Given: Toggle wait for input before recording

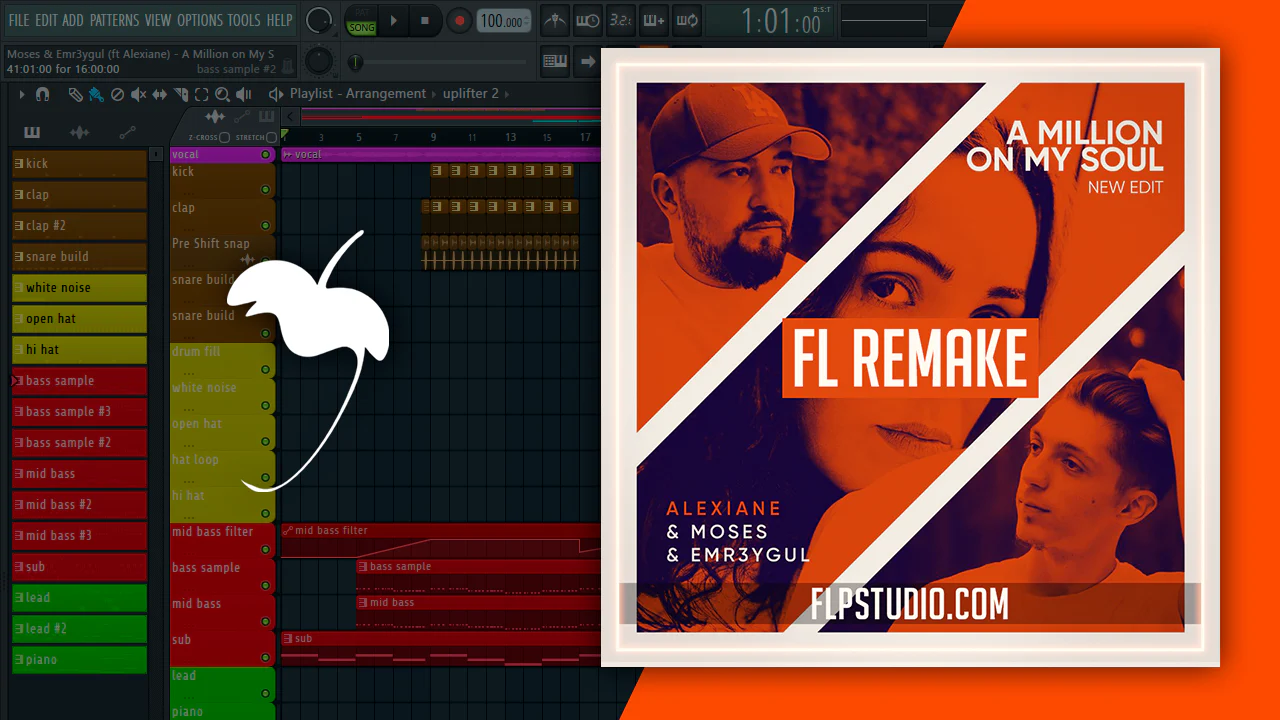Looking at the screenshot, I should (588, 20).
